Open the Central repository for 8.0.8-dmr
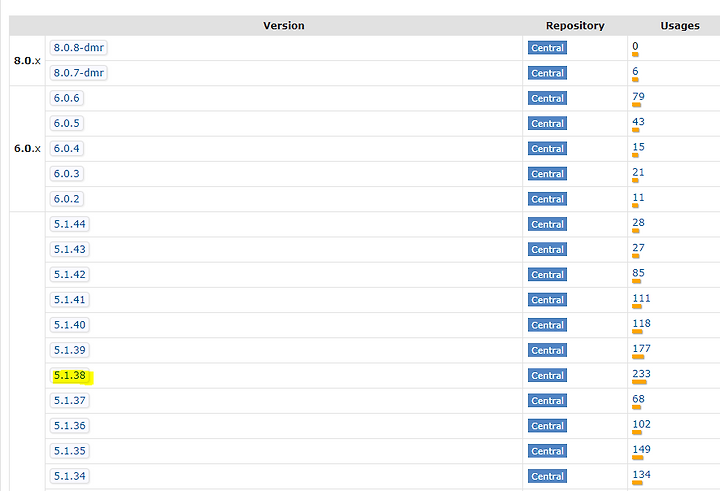This screenshot has width=720, height=491. [547, 48]
